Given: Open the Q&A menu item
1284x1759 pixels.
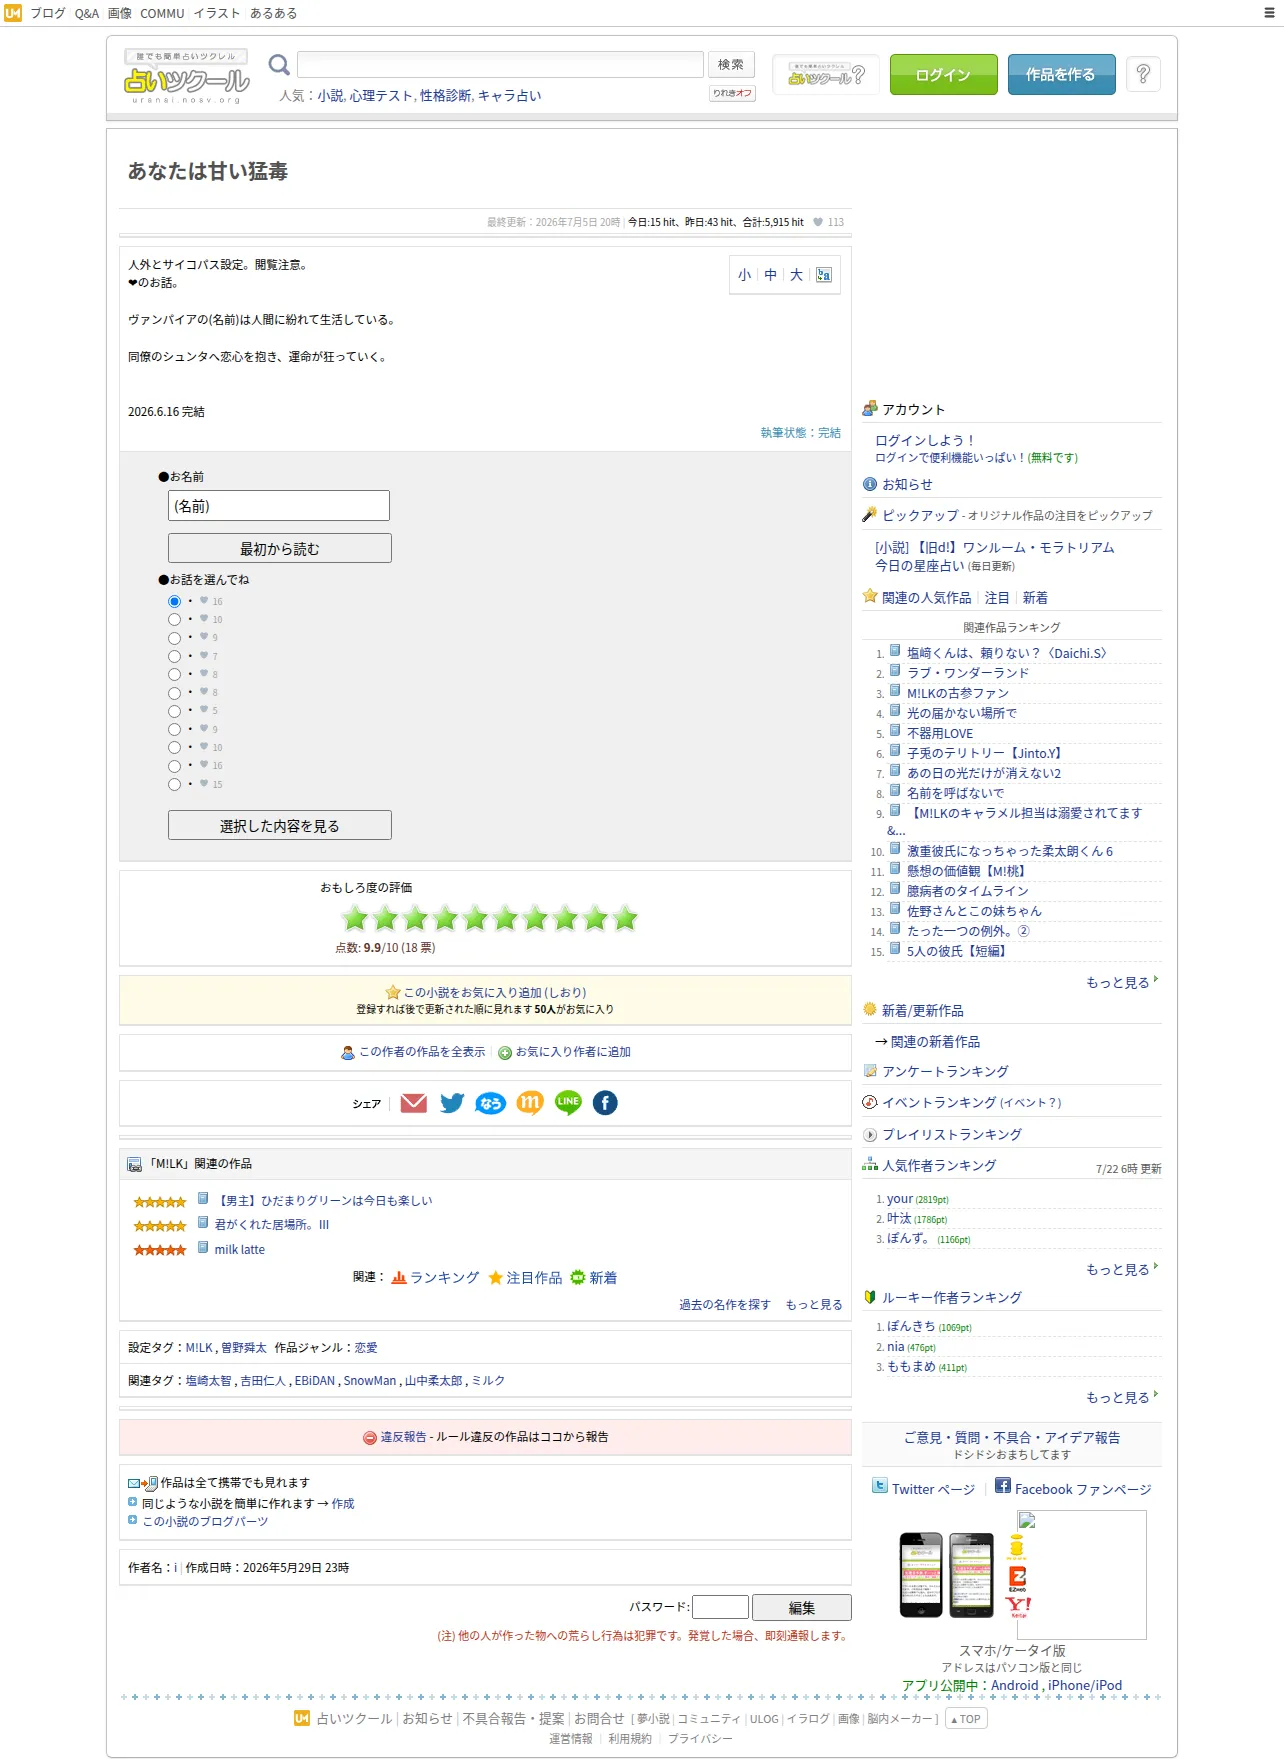Looking at the screenshot, I should click(87, 13).
